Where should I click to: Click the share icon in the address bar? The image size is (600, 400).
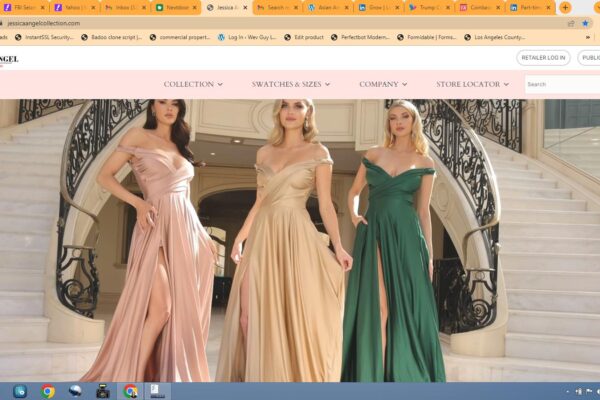pyautogui.click(x=571, y=22)
